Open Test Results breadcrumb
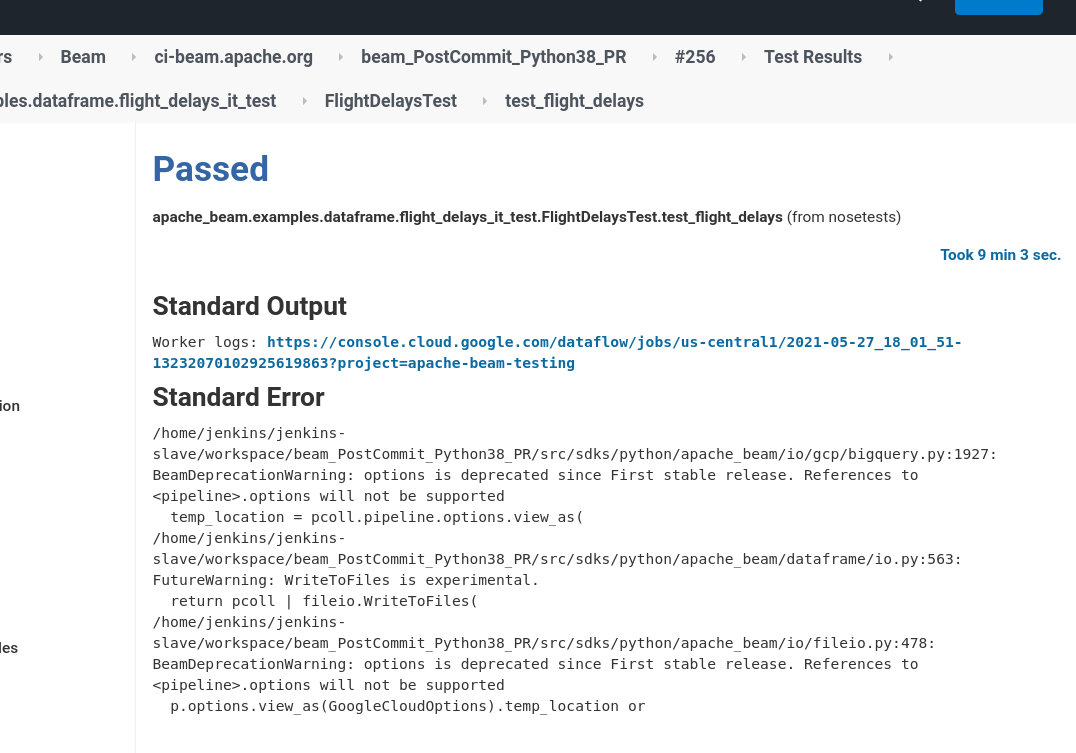The height and width of the screenshot is (753, 1076). [812, 57]
